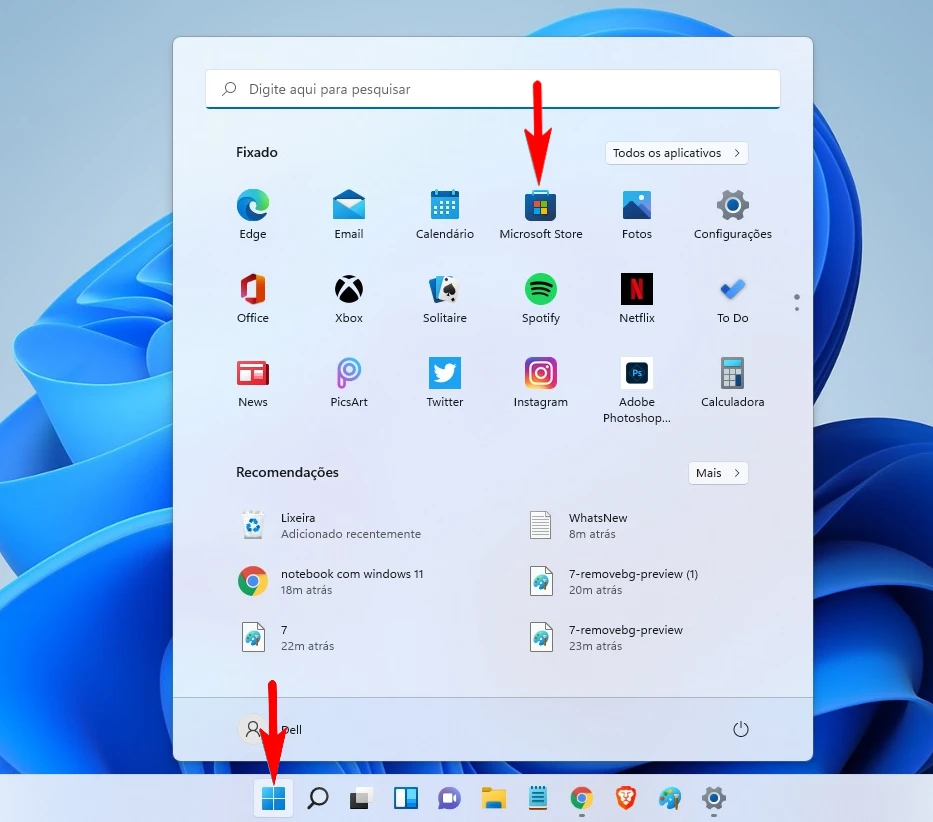Open Chrome from the taskbar
933x822 pixels.
[x=581, y=798]
